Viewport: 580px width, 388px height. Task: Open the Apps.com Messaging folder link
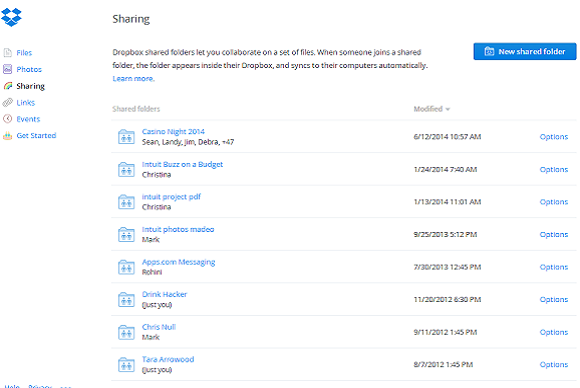coord(178,262)
